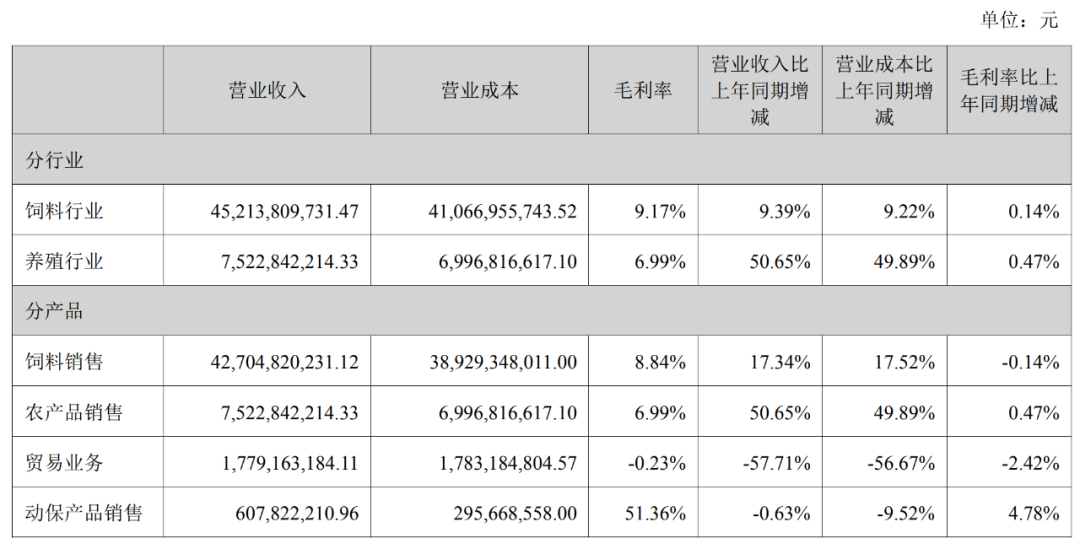Click the 4.78% margin change cell
This screenshot has width=1080, height=538.
click(1033, 513)
